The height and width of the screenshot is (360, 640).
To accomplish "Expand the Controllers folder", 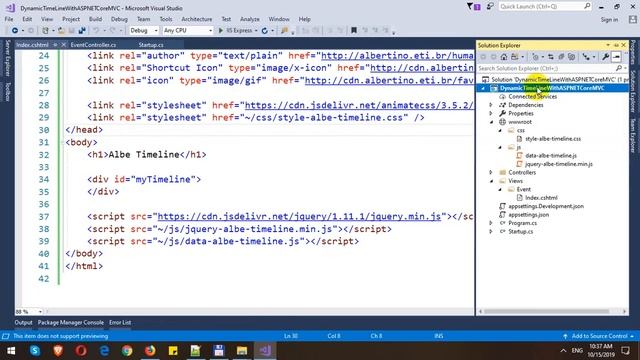I will click(491, 173).
